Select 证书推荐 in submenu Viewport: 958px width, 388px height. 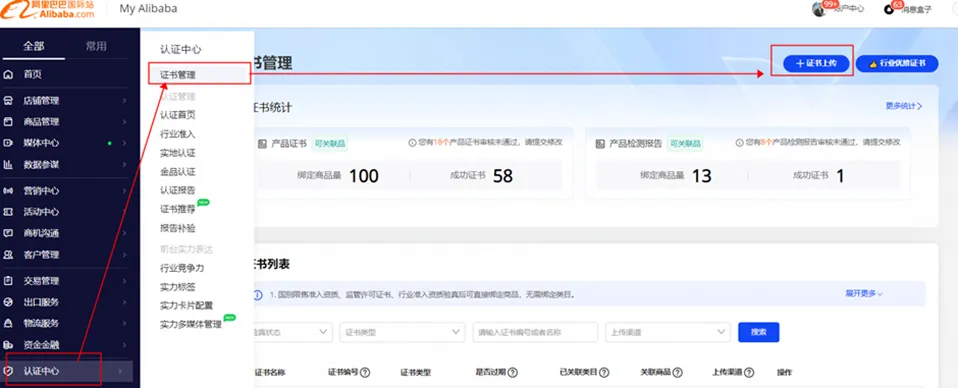[x=178, y=209]
